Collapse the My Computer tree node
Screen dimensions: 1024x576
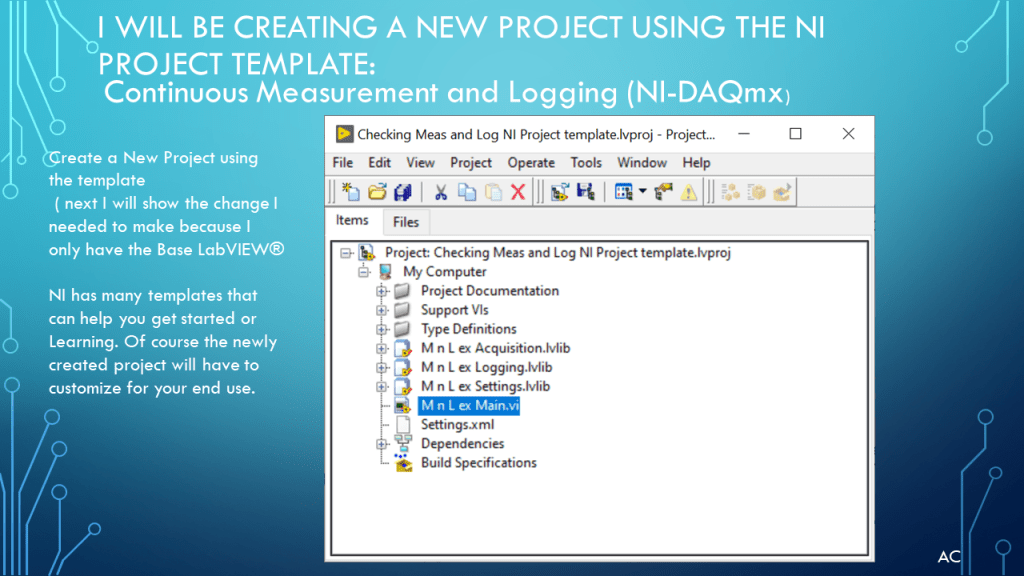(363, 272)
